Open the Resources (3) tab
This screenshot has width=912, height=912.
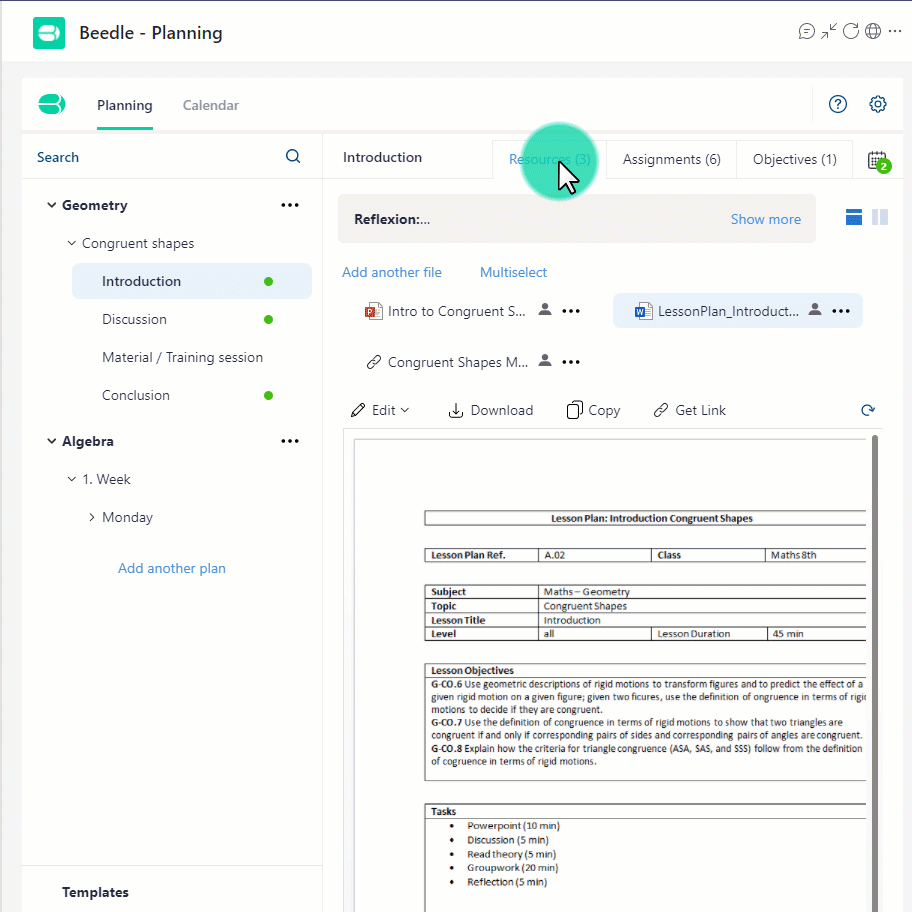(550, 159)
